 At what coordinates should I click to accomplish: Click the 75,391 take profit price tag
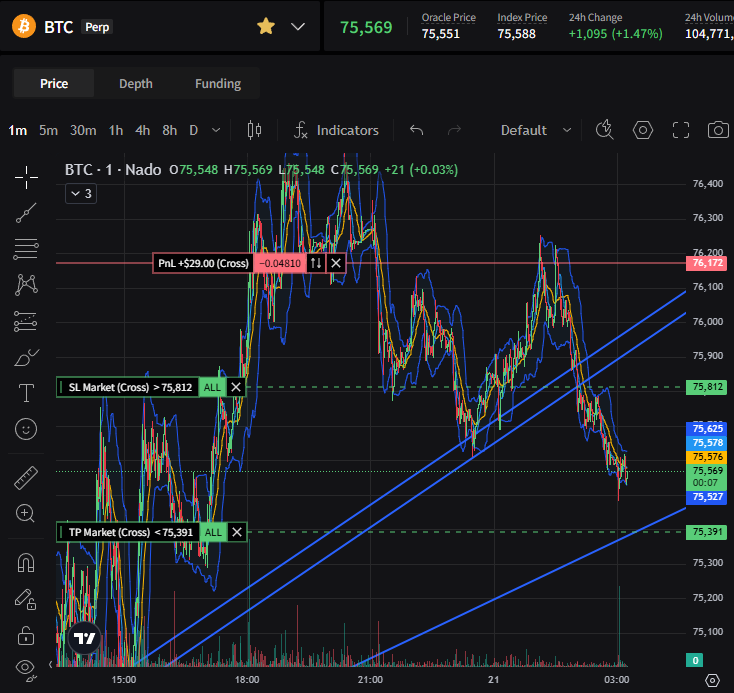click(707, 532)
